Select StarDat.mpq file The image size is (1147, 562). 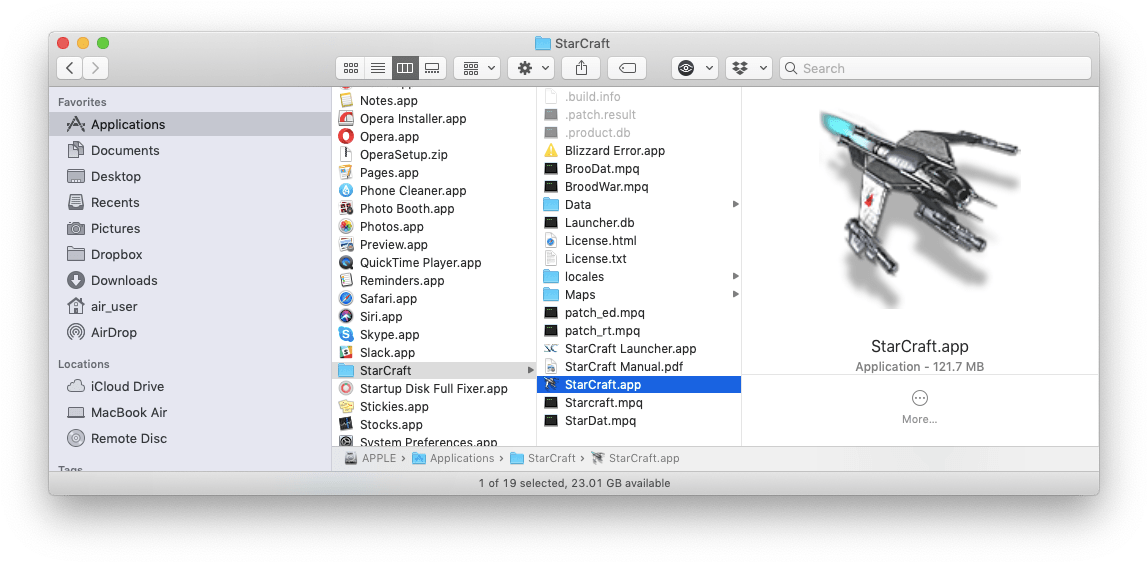pos(639,421)
